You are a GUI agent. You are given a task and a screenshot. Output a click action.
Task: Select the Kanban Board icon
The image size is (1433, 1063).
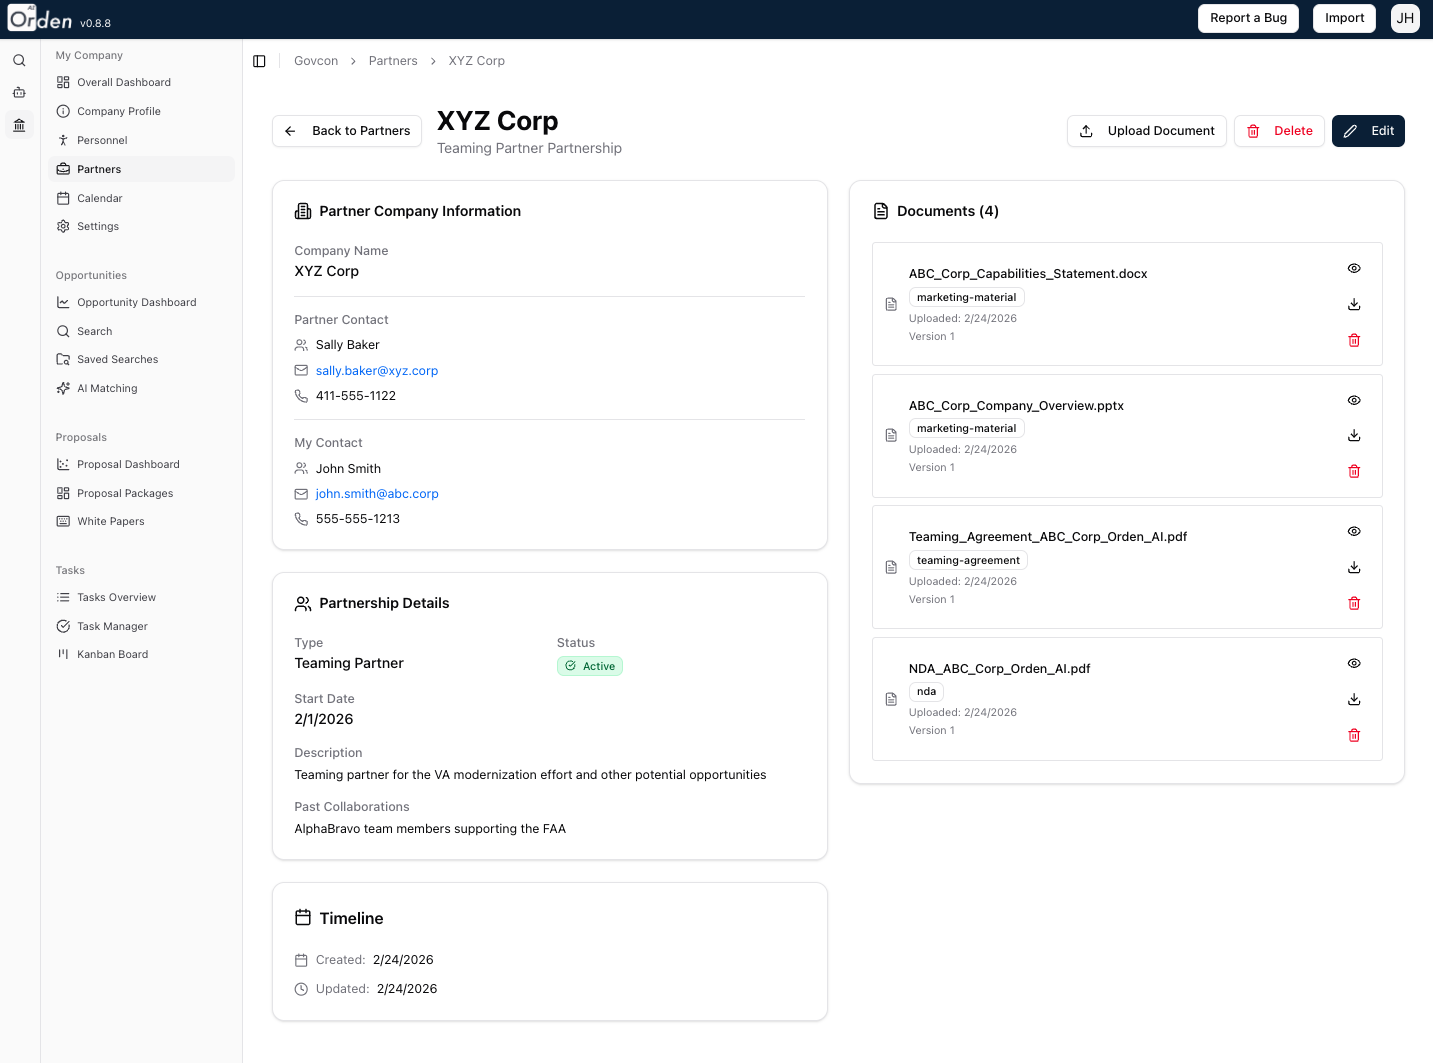coord(63,654)
